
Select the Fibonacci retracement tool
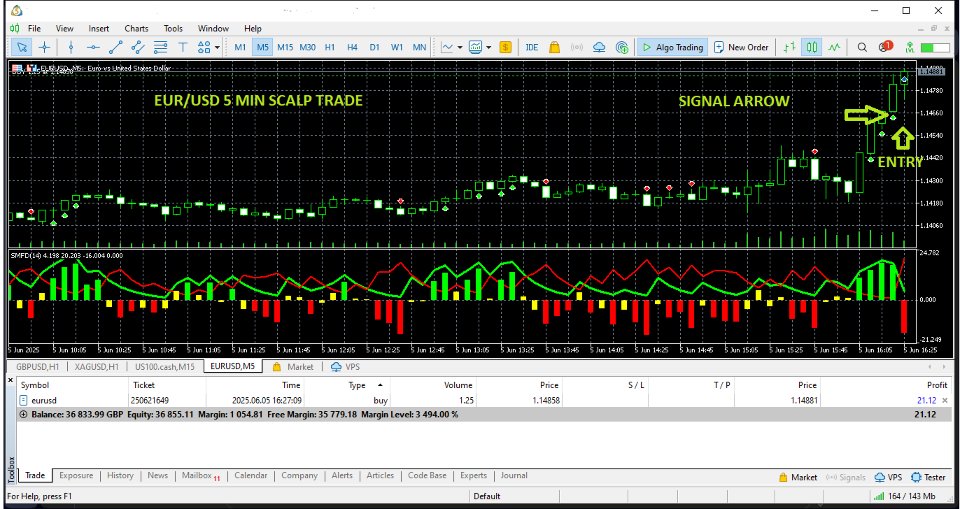[x=160, y=47]
